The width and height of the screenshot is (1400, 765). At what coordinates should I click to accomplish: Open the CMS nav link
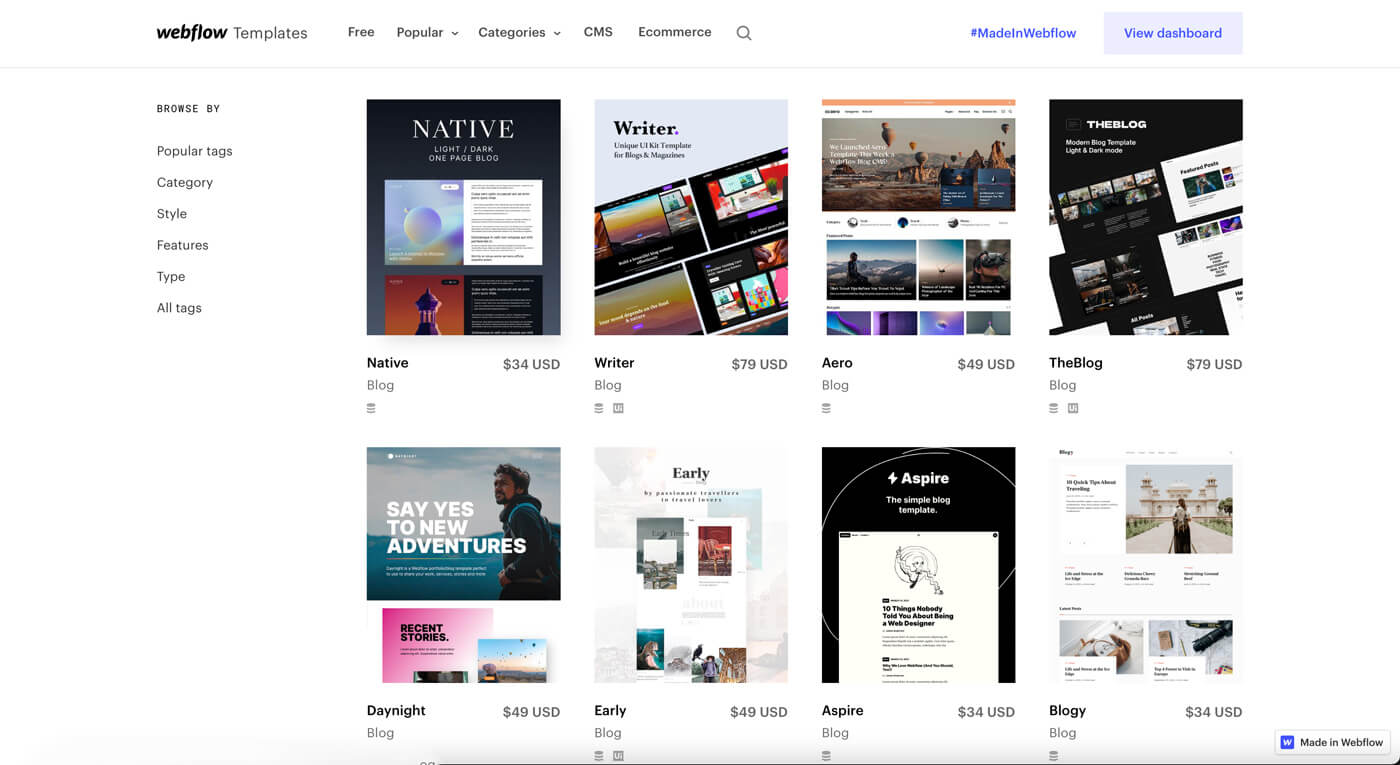point(598,32)
